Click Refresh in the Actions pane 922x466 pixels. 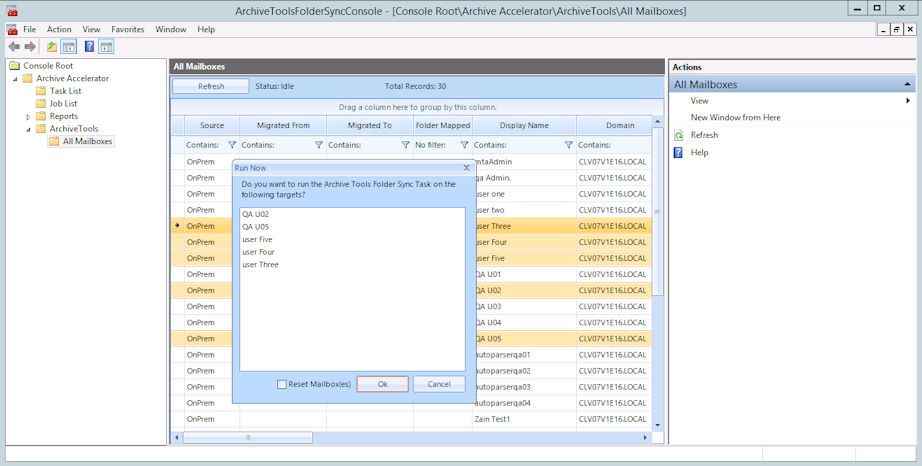tap(704, 135)
